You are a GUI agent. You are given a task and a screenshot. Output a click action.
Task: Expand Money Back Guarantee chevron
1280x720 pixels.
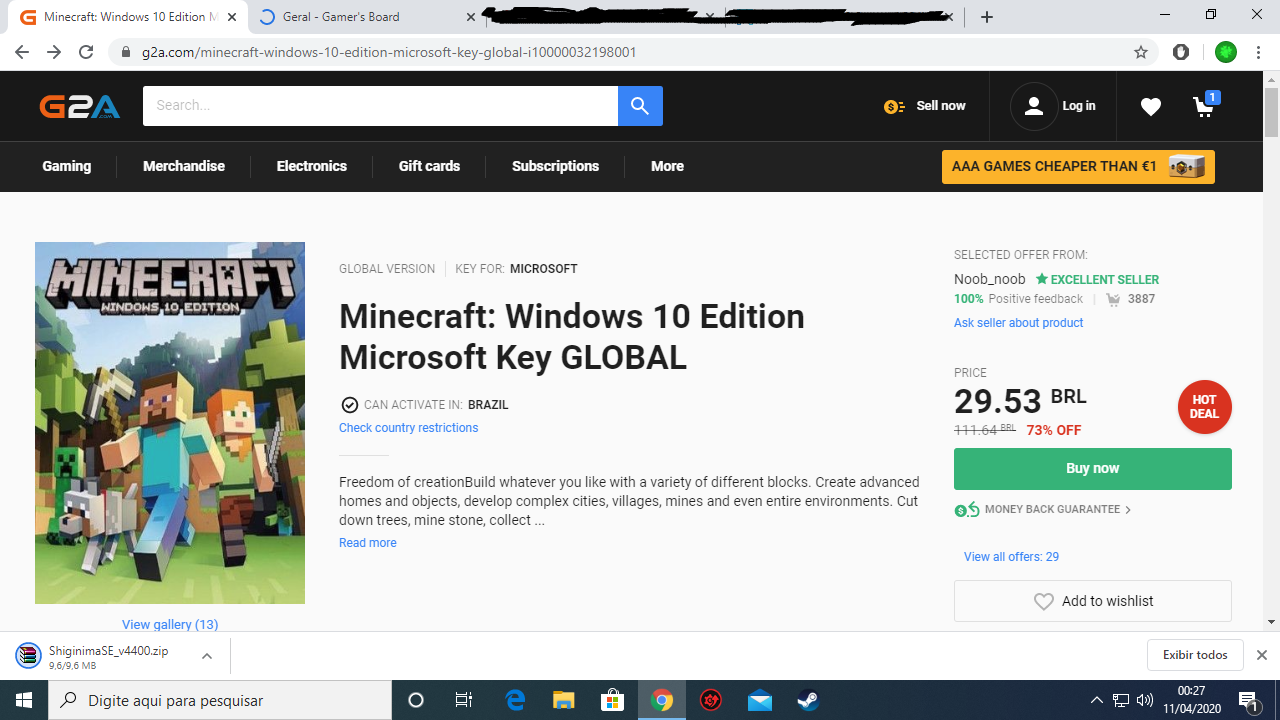(x=1128, y=510)
